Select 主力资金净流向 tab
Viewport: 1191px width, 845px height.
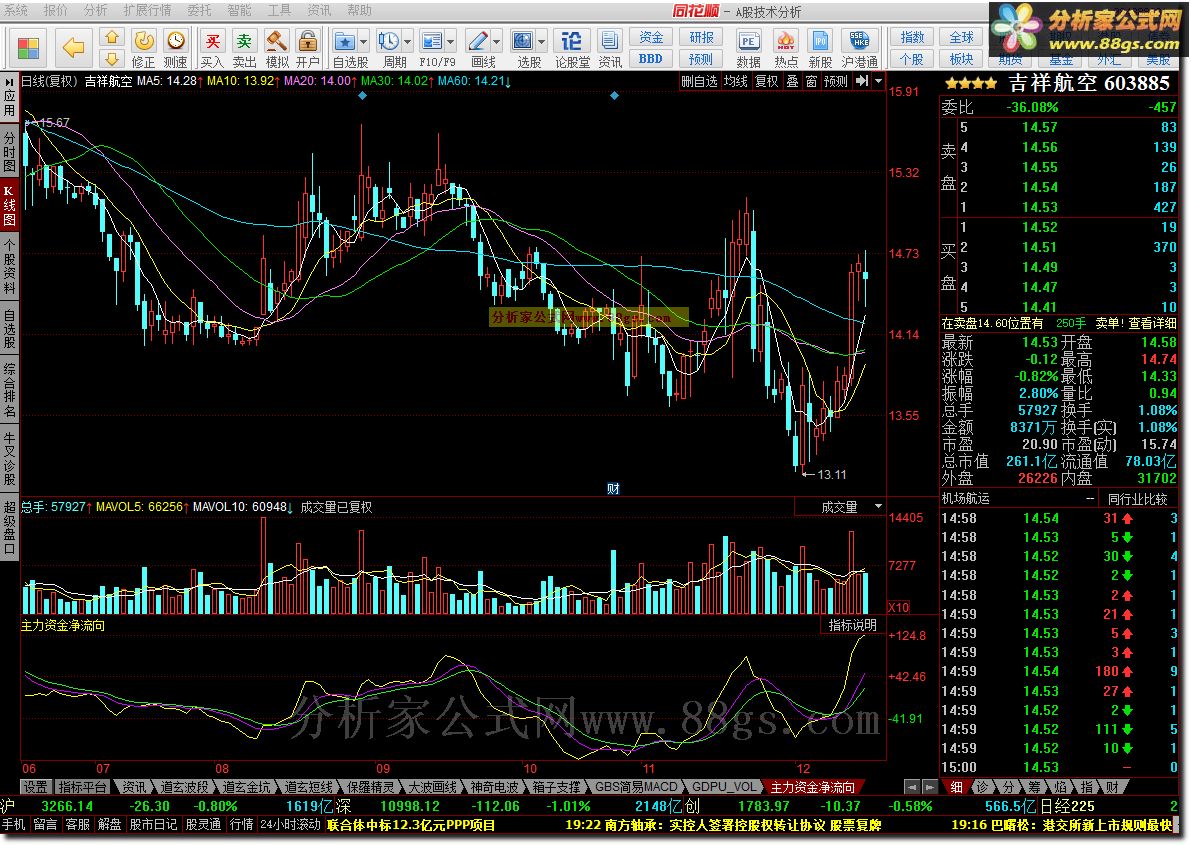pos(813,786)
